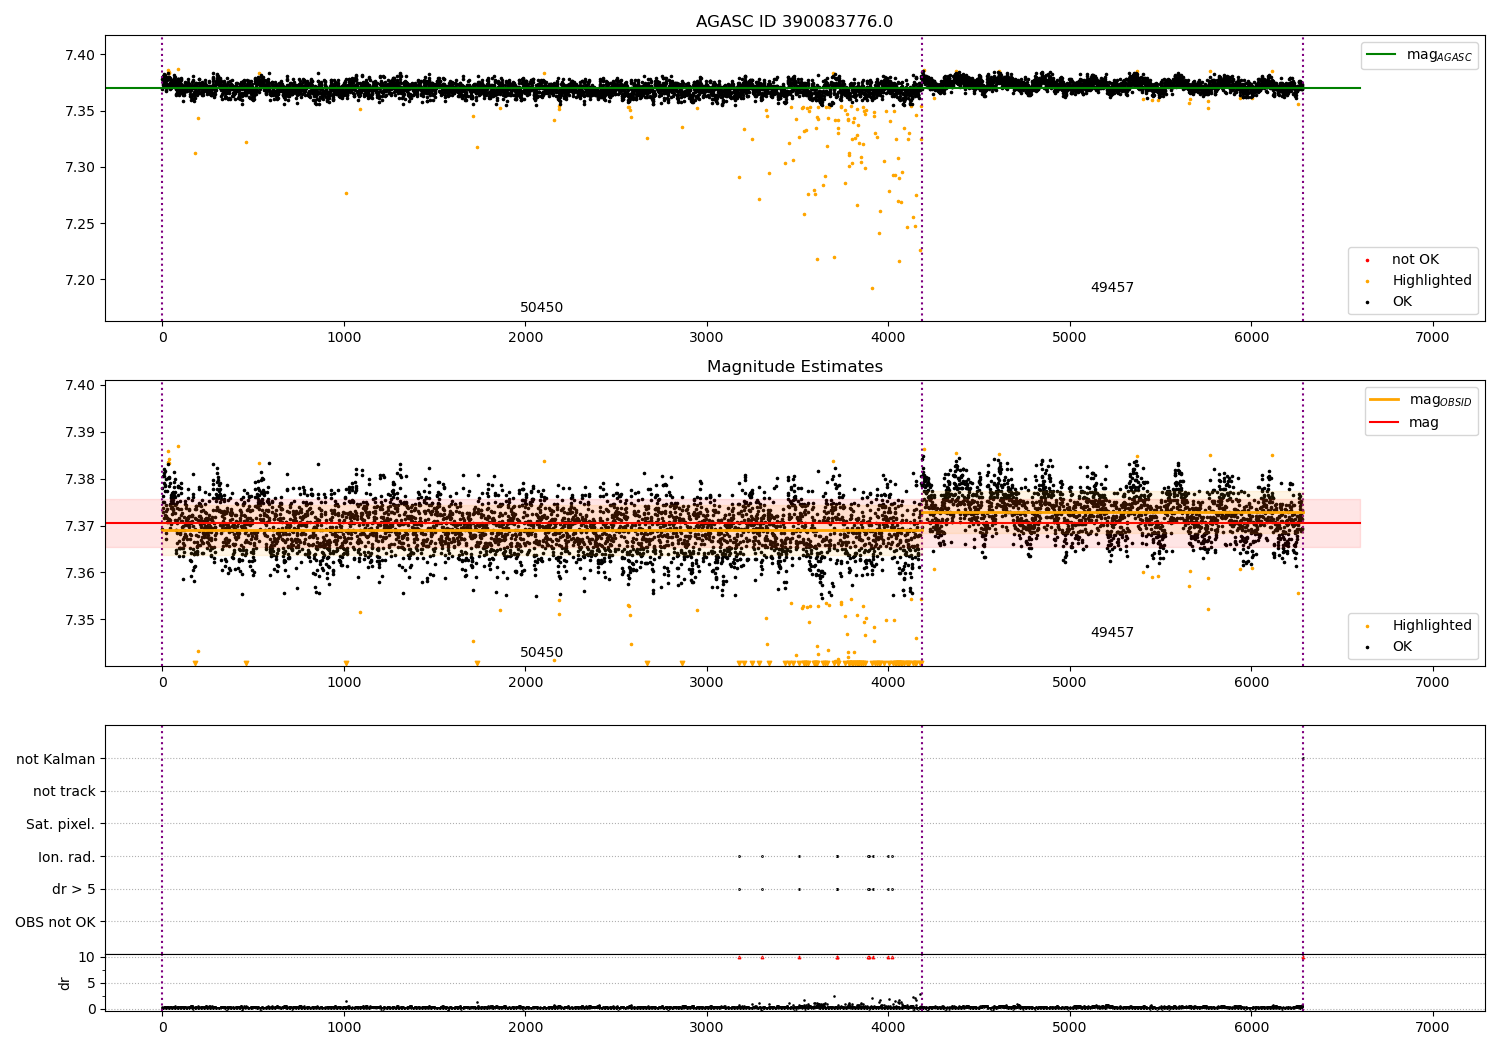This screenshot has width=1500, height=1050.
Task: Click the 'Ion. rad.' row label
Action: [x=66, y=856]
